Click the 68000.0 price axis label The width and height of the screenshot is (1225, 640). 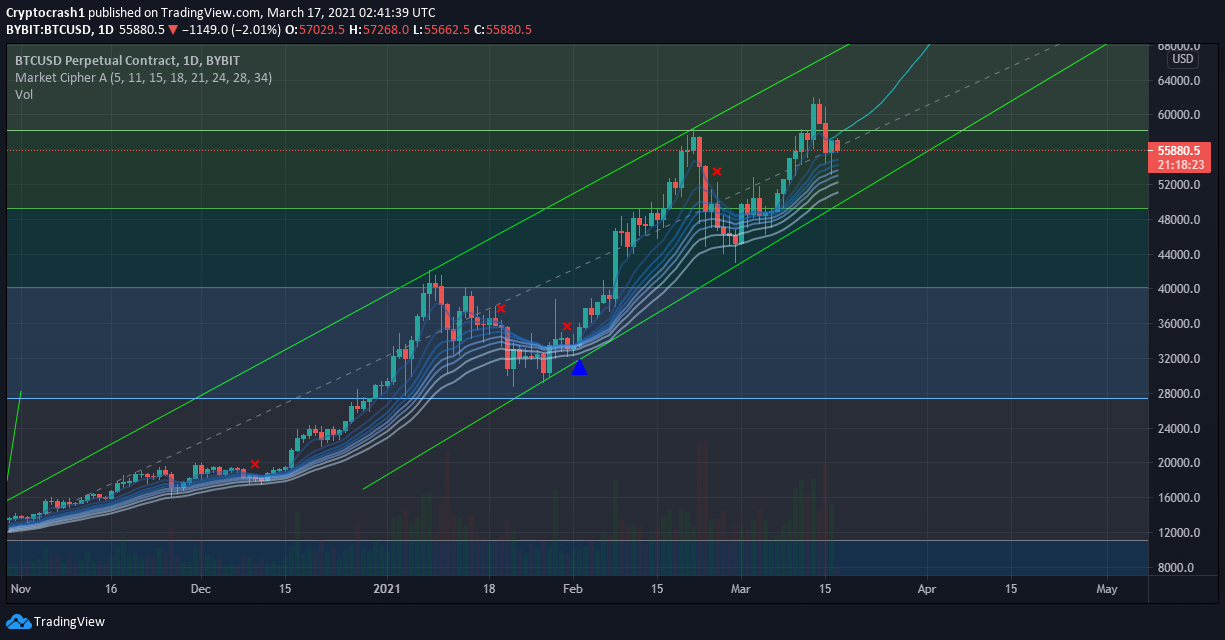click(x=1178, y=46)
